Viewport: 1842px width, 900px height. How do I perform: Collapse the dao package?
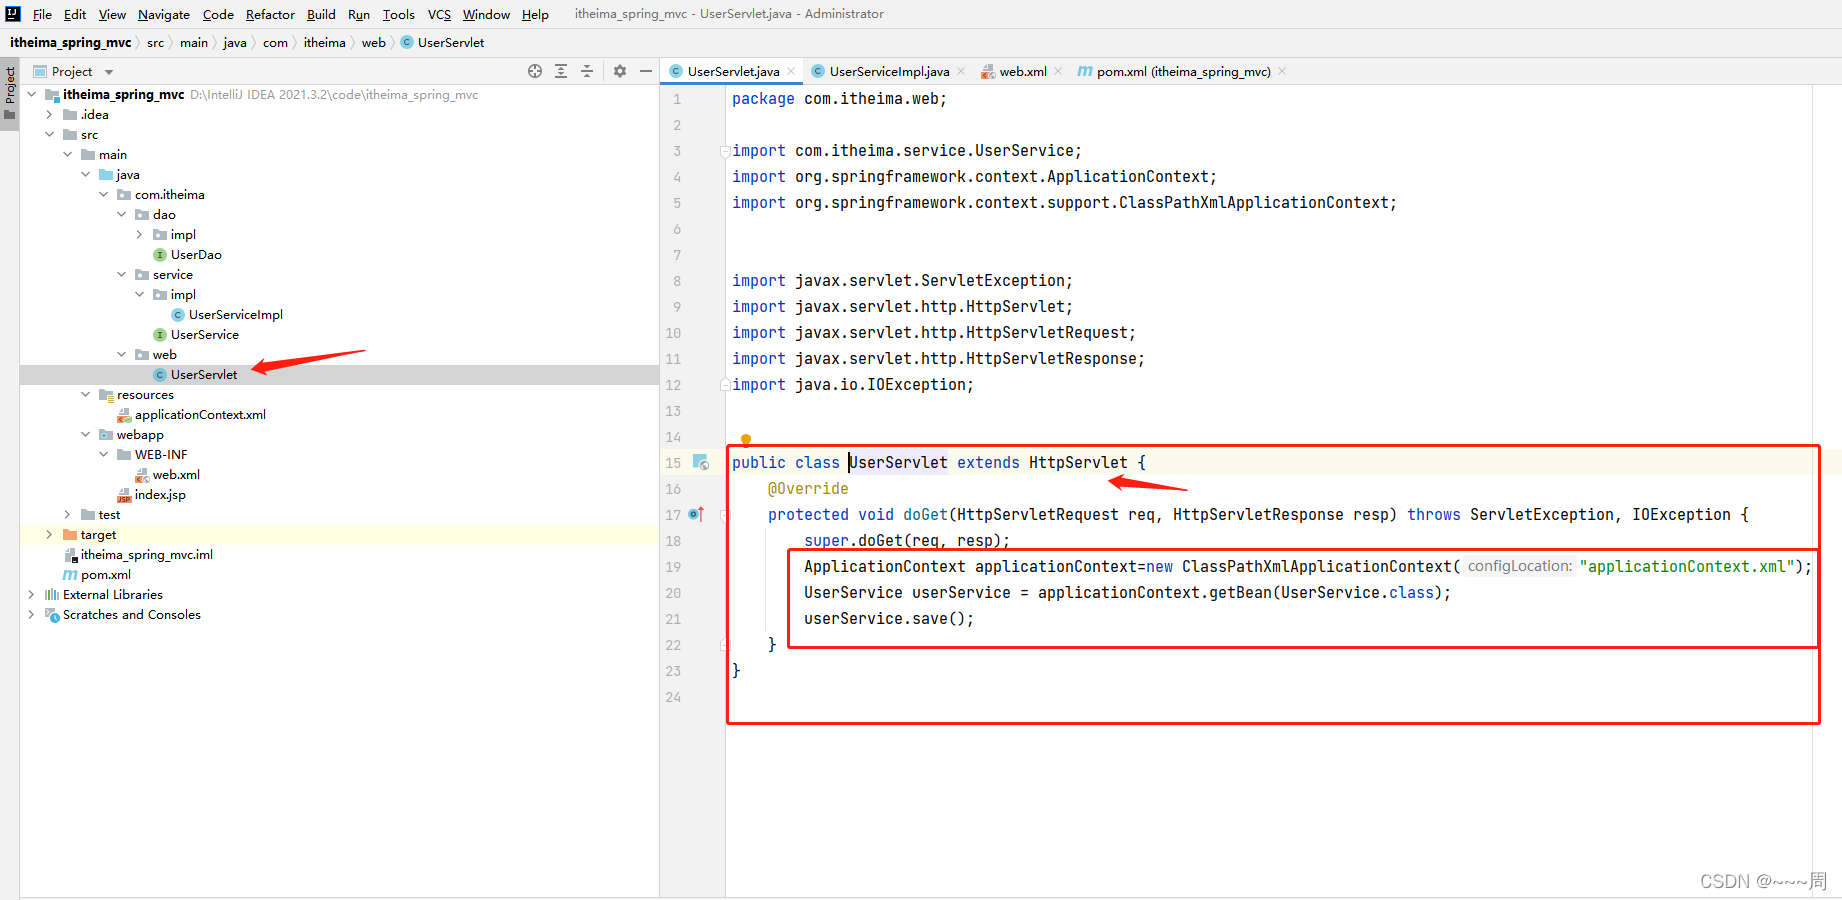pyautogui.click(x=122, y=215)
